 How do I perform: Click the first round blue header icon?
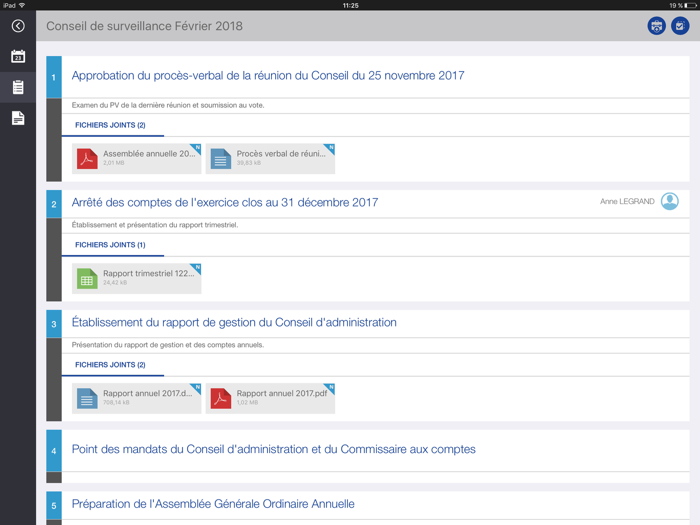pyautogui.click(x=656, y=26)
